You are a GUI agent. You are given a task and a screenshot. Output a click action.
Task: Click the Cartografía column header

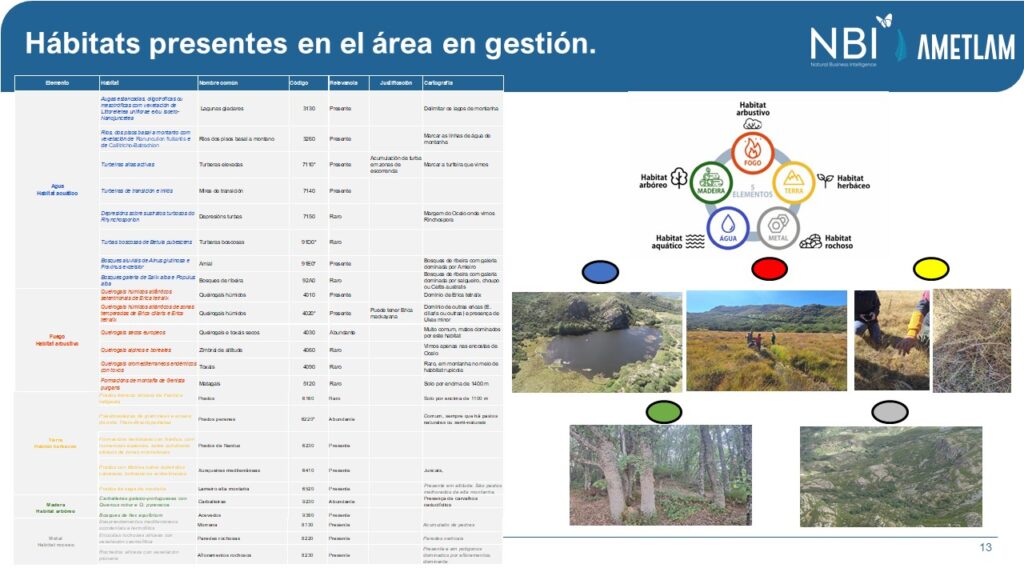coord(462,83)
